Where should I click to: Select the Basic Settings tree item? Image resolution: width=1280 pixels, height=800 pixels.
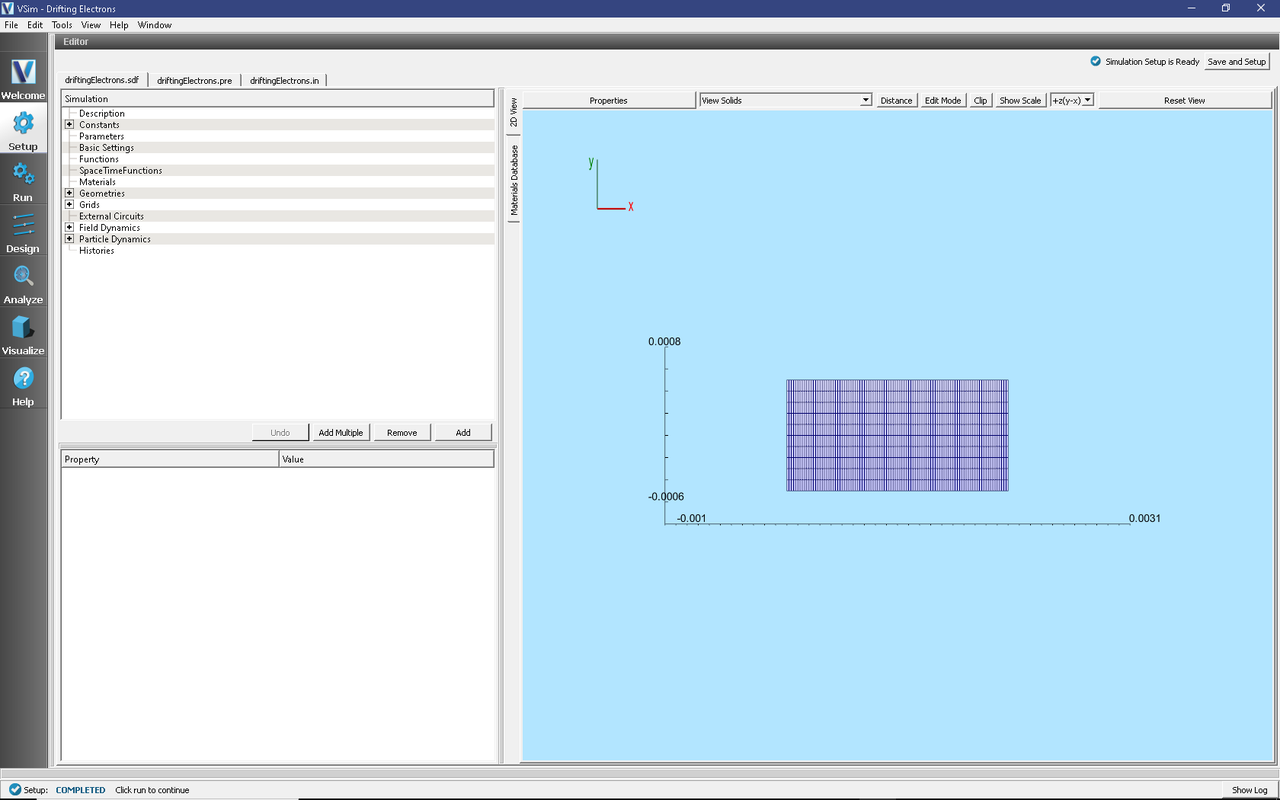tap(106, 148)
